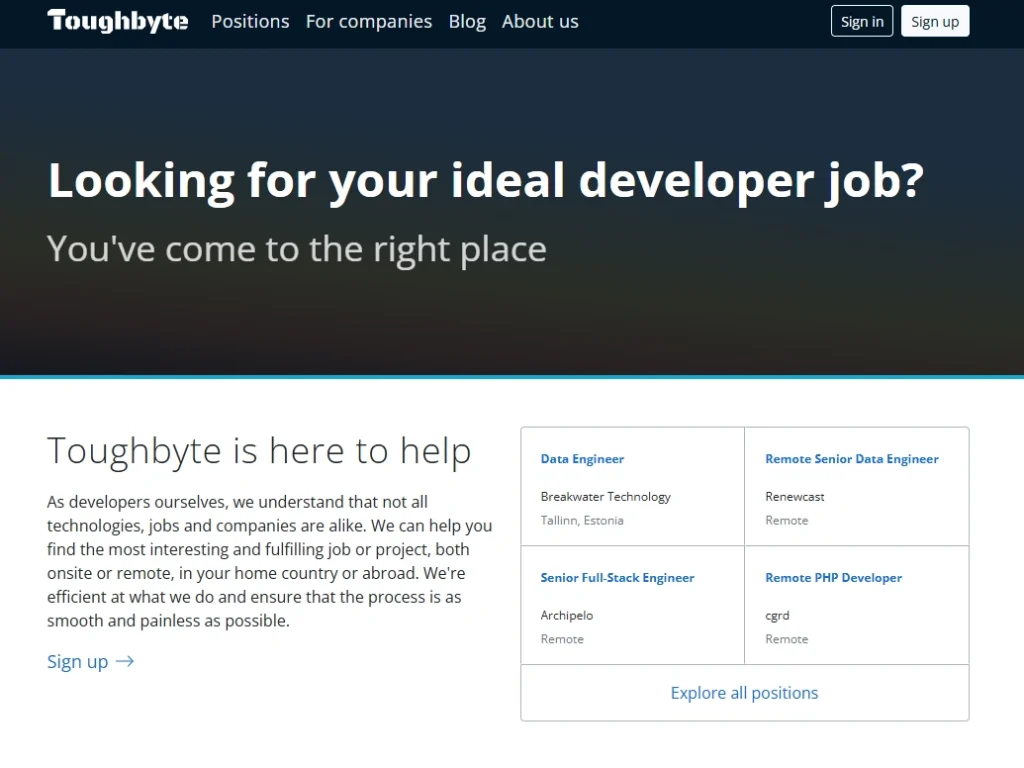Open the For companies page
This screenshot has width=1024, height=768.
[369, 22]
